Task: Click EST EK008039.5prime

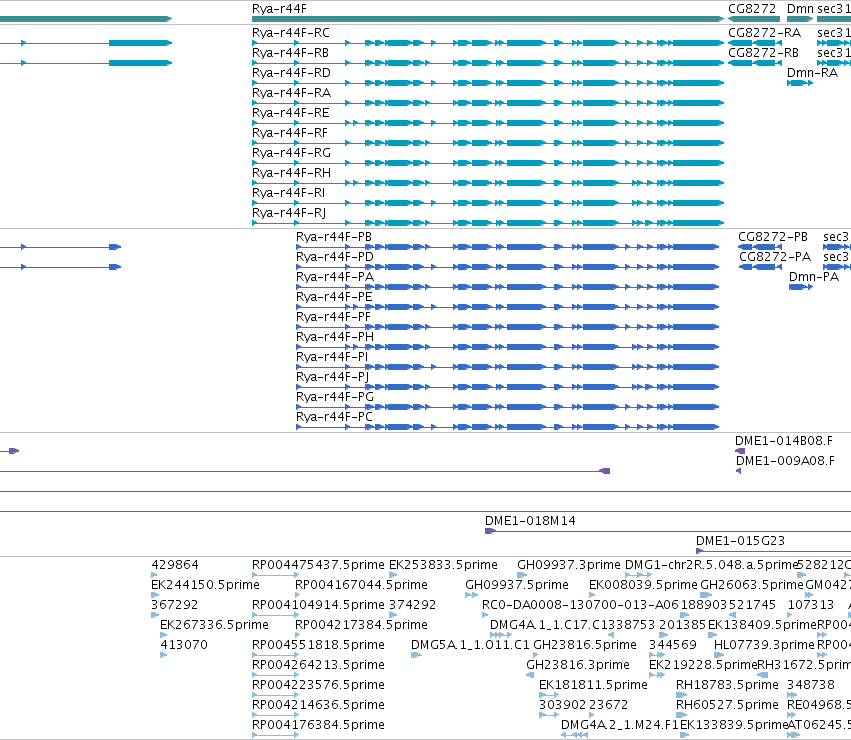Action: pyautogui.click(x=643, y=586)
